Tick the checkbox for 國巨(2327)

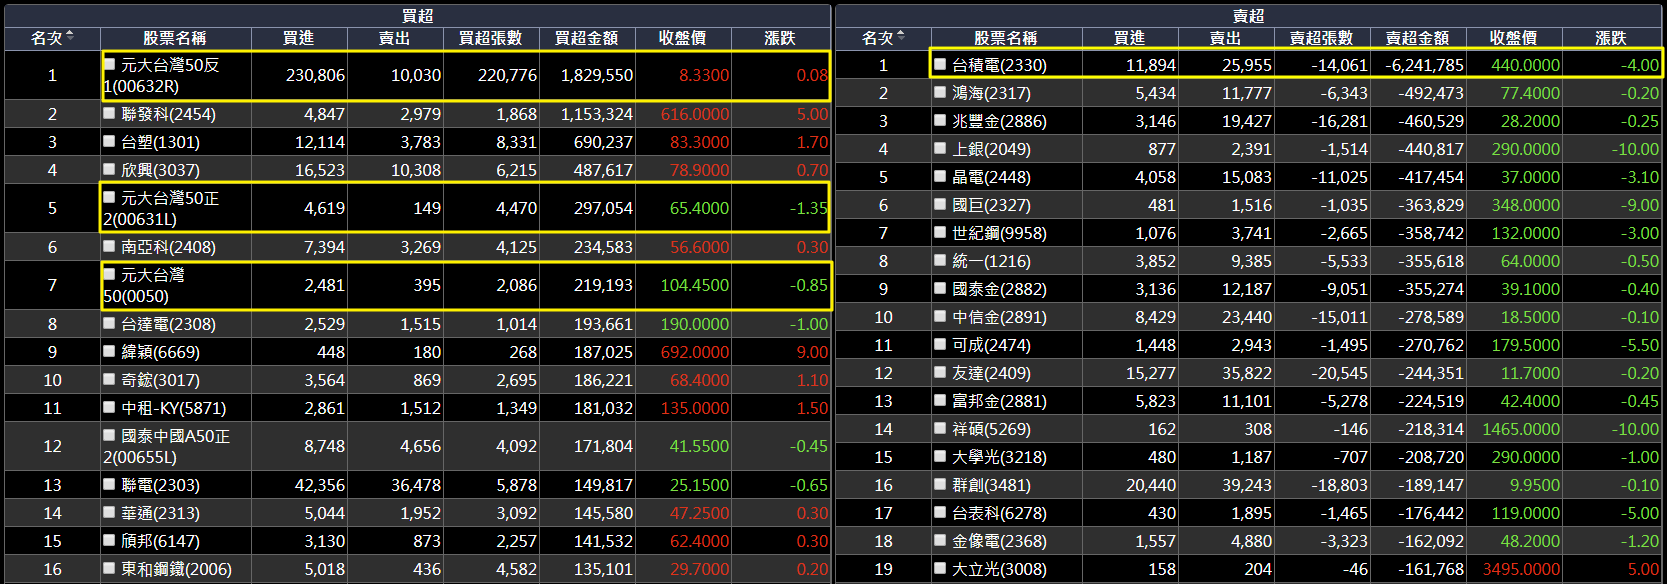coord(940,204)
